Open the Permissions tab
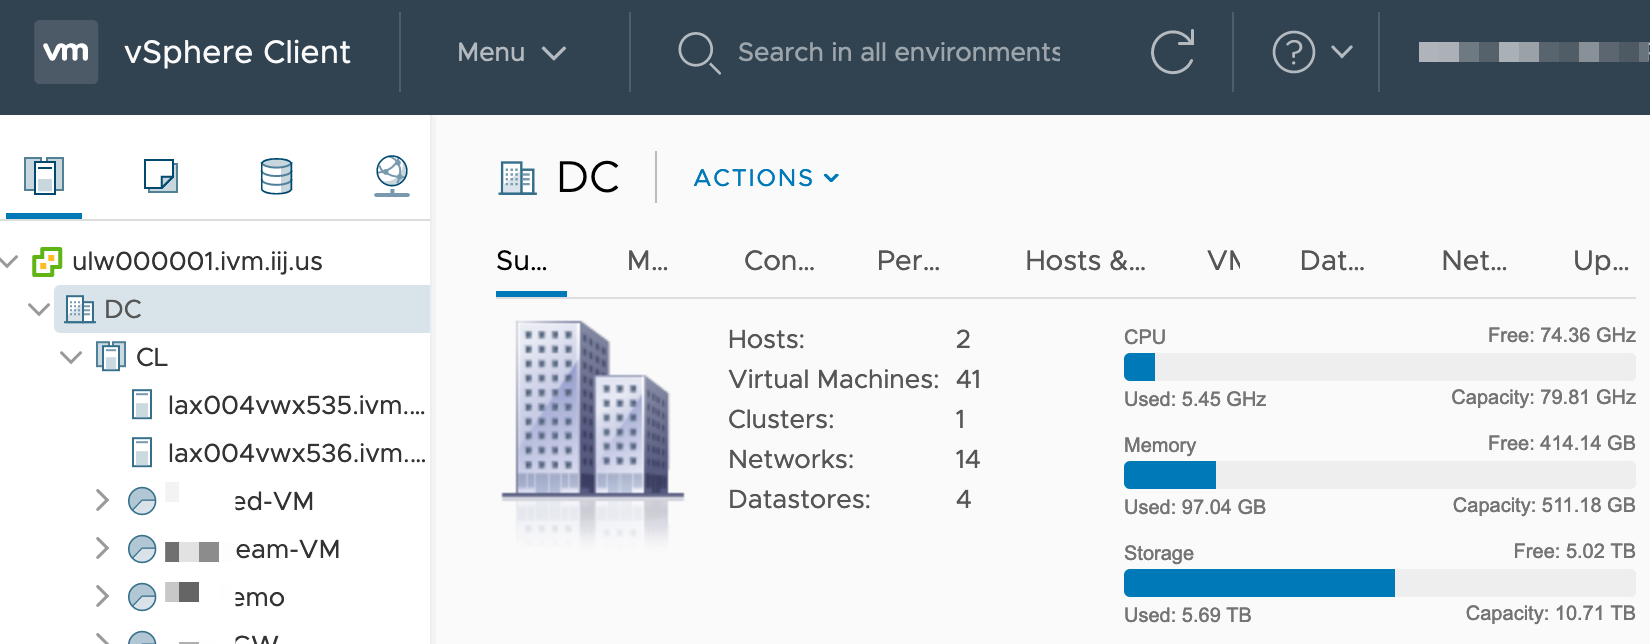 click(908, 261)
